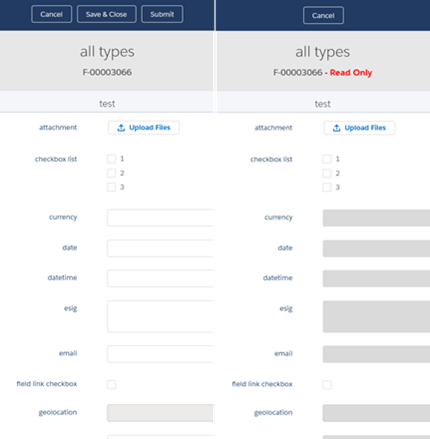
Task: Click the editable esig signature box
Action: (160, 316)
